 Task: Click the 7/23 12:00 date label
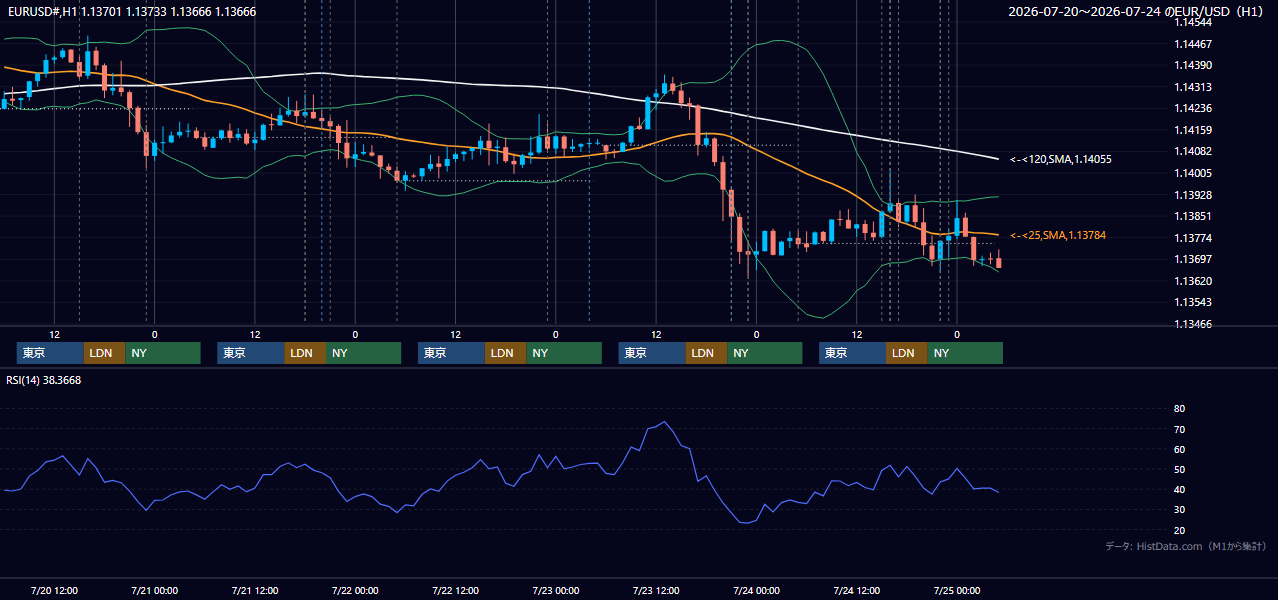tap(656, 590)
